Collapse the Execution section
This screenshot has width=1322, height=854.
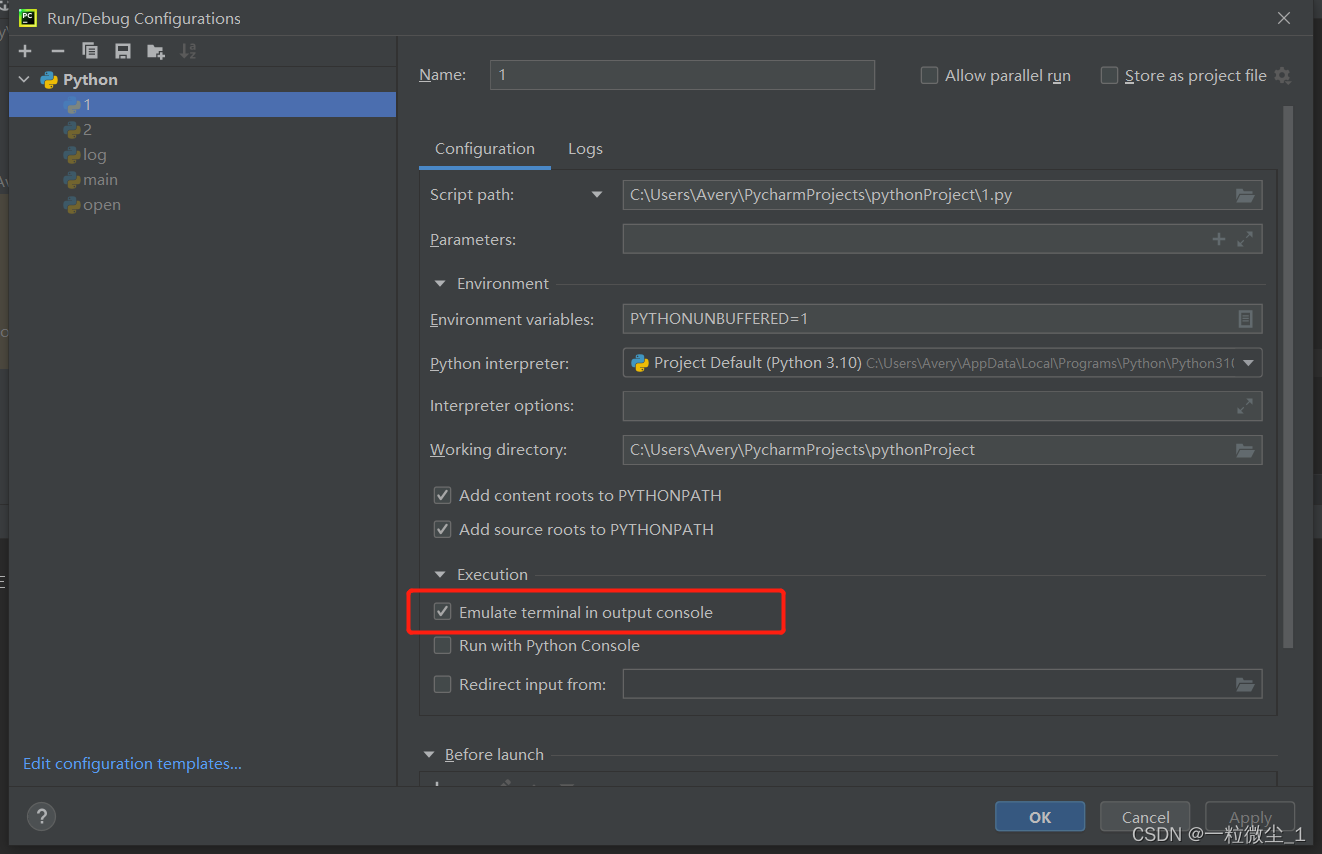440,575
